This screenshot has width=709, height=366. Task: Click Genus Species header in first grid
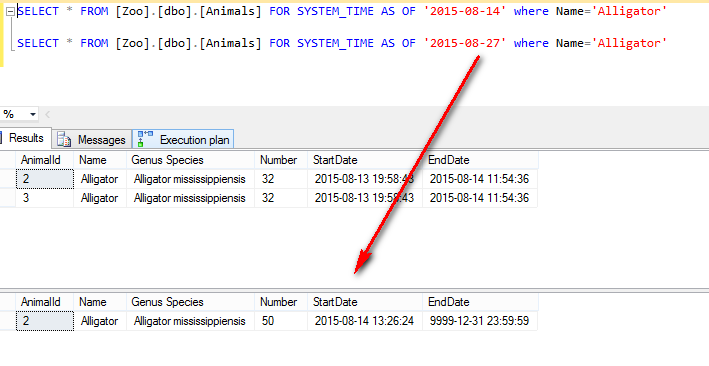click(190, 160)
